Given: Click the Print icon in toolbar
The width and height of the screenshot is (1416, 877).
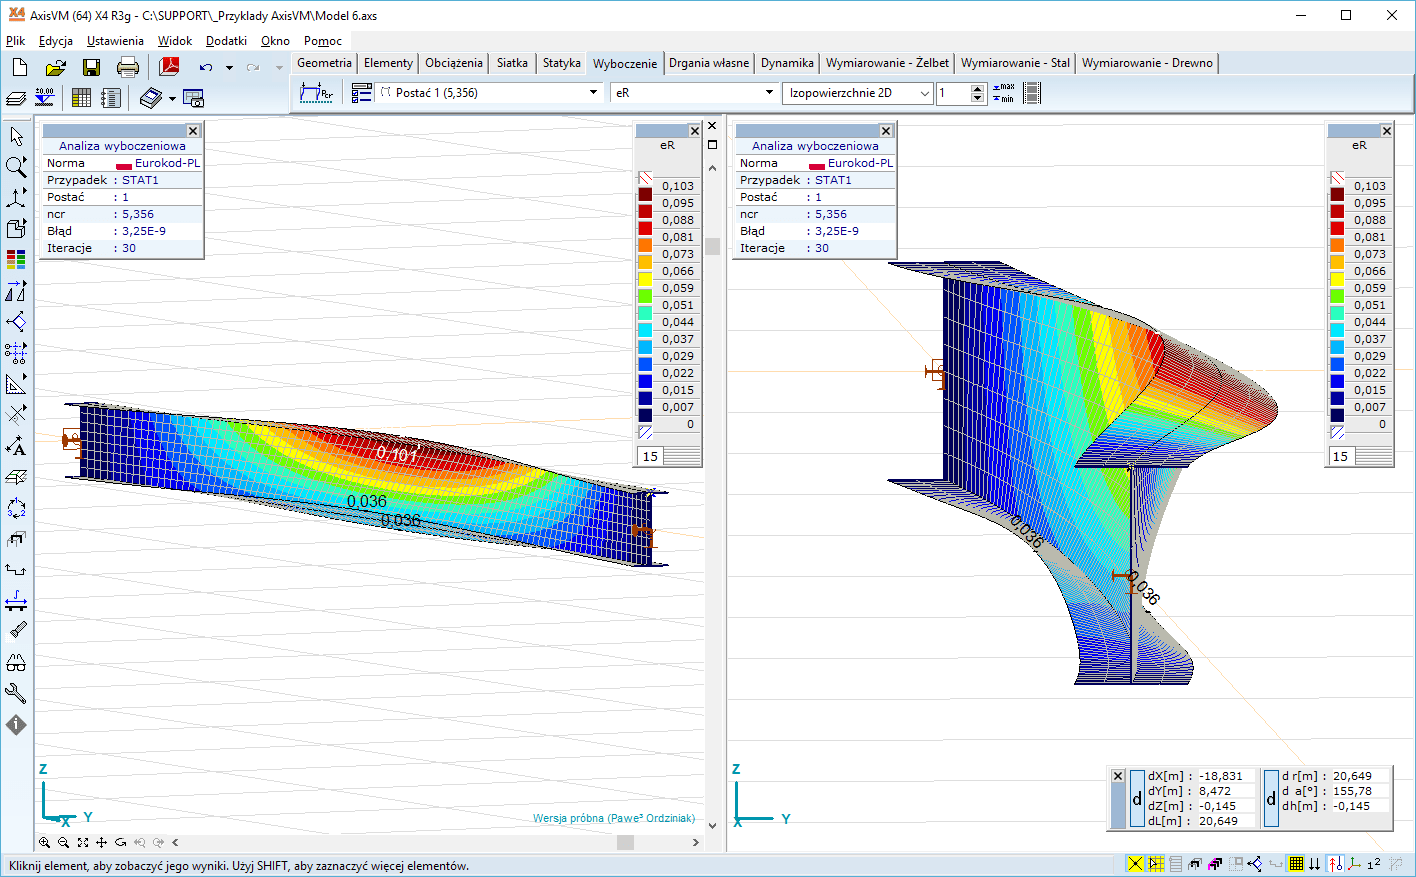Looking at the screenshot, I should [128, 67].
